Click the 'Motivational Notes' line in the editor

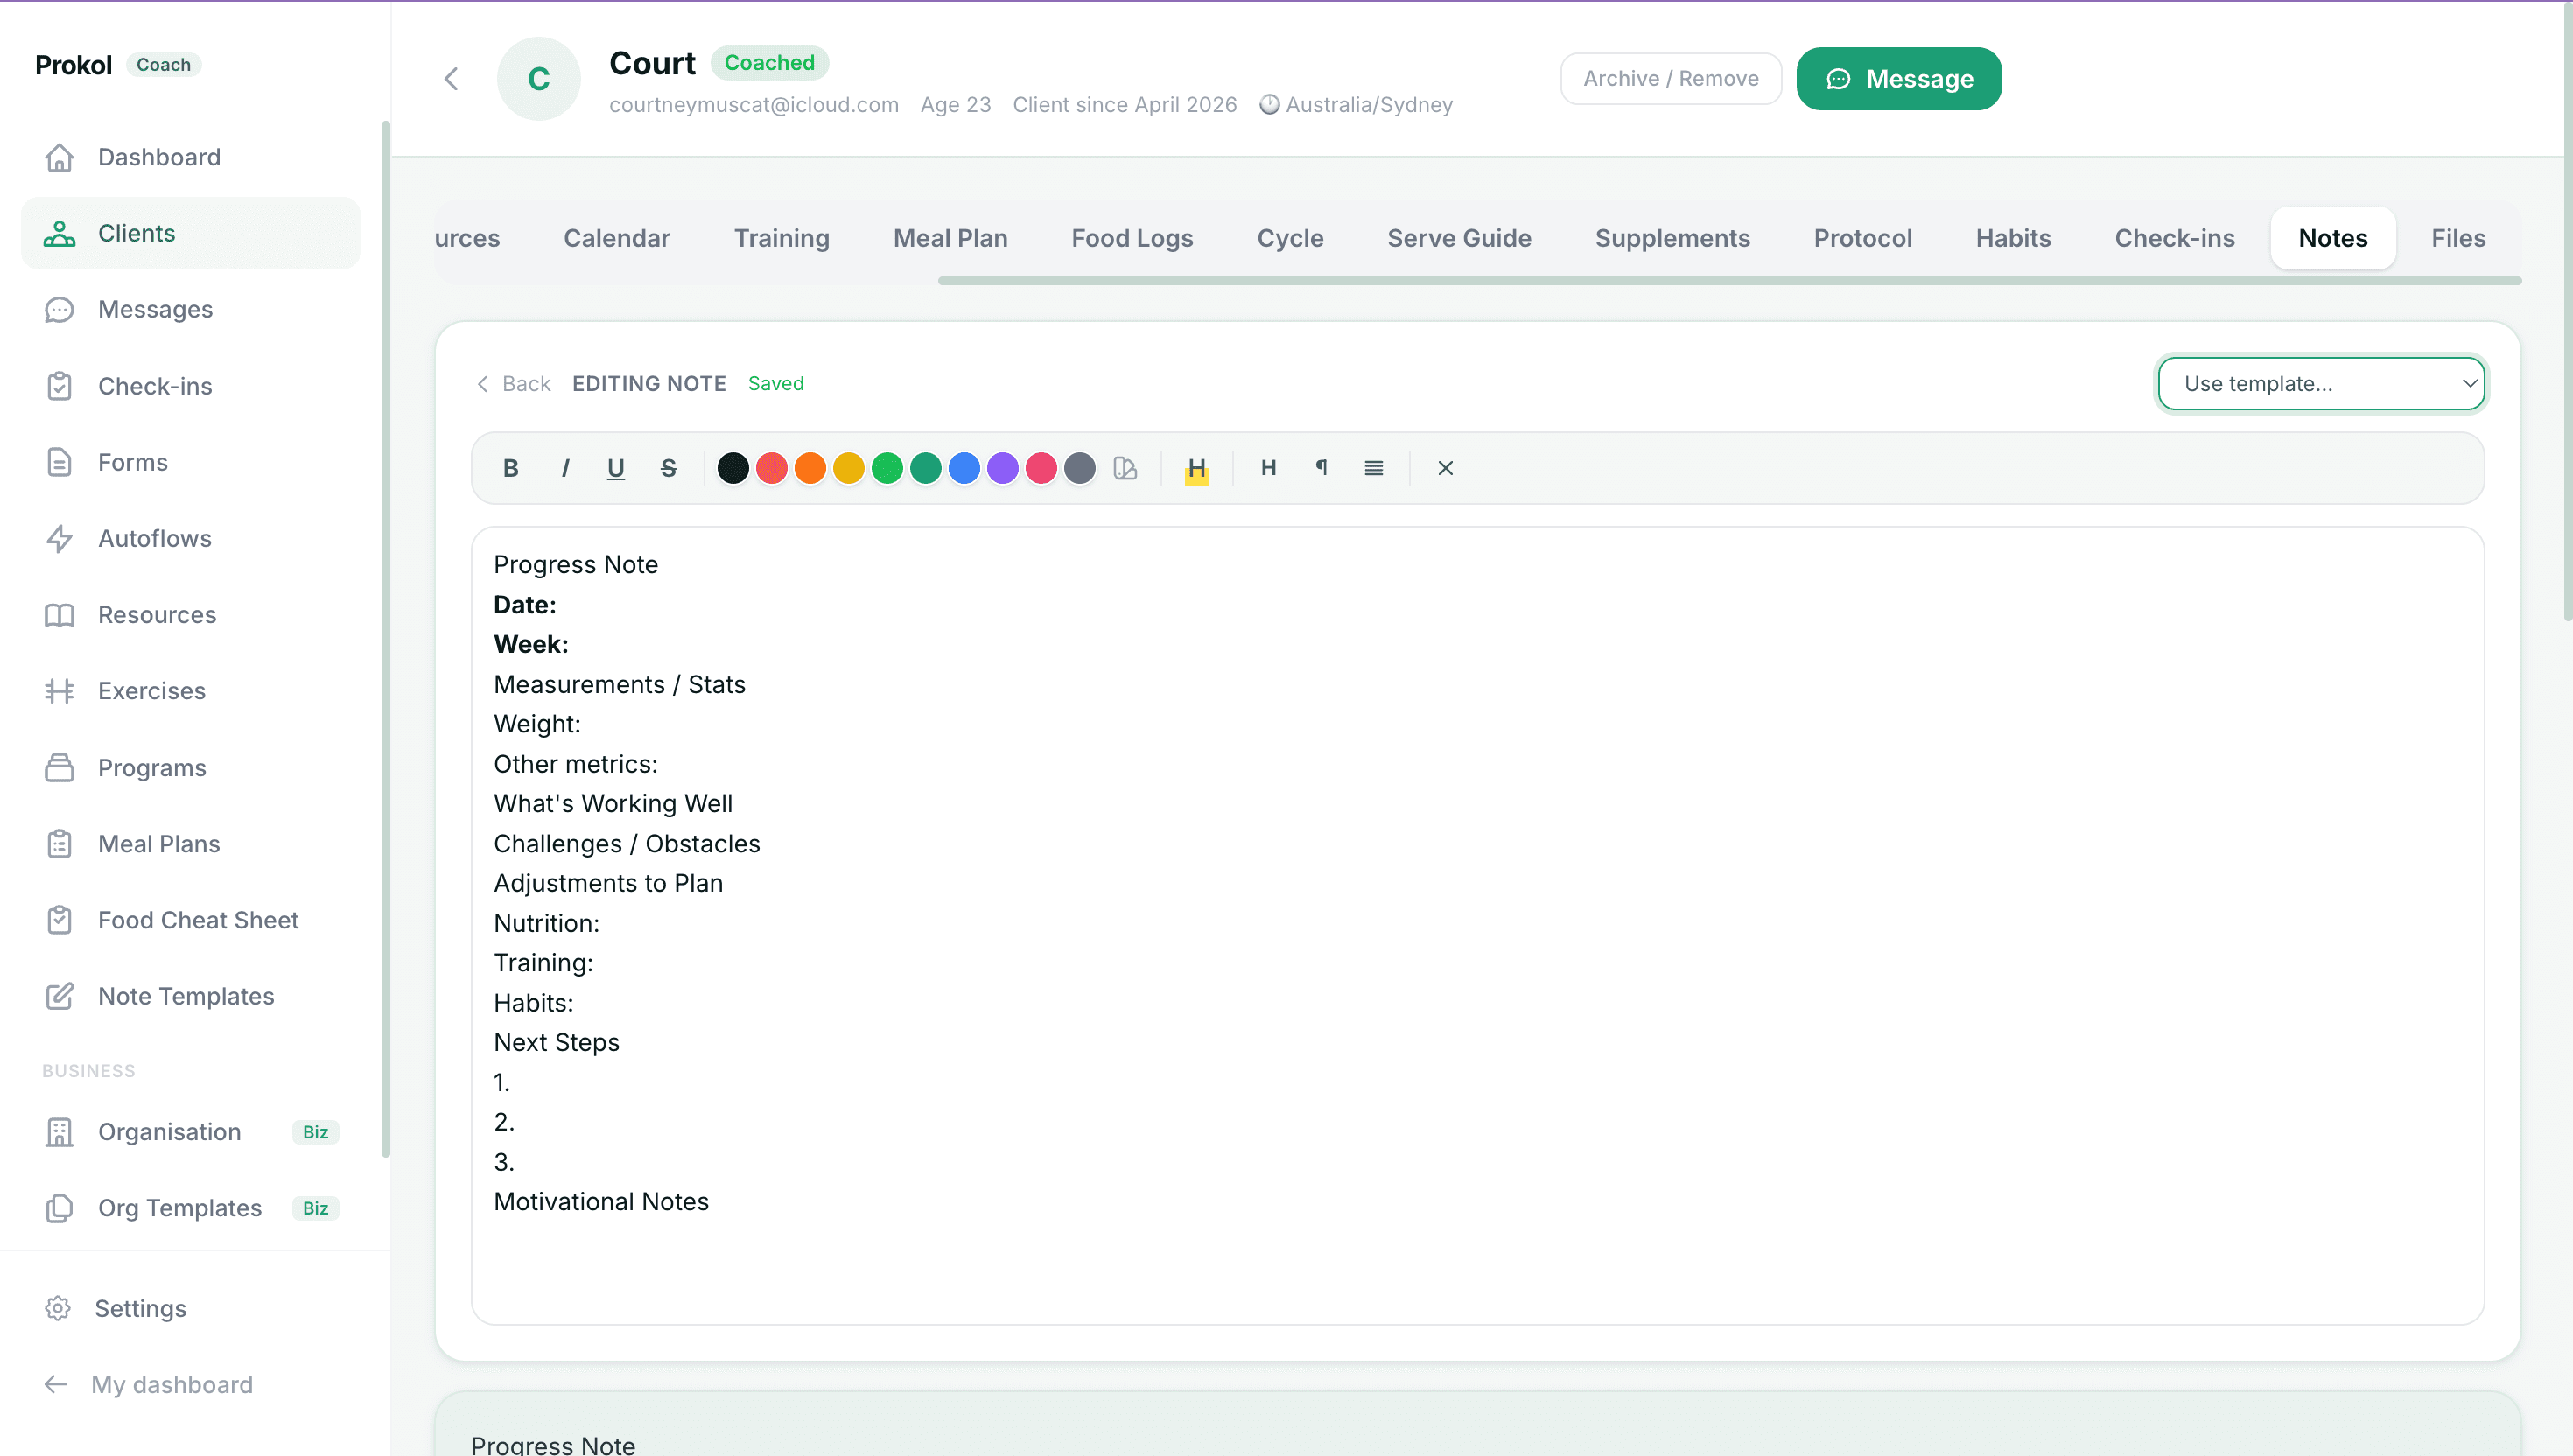click(x=601, y=1202)
